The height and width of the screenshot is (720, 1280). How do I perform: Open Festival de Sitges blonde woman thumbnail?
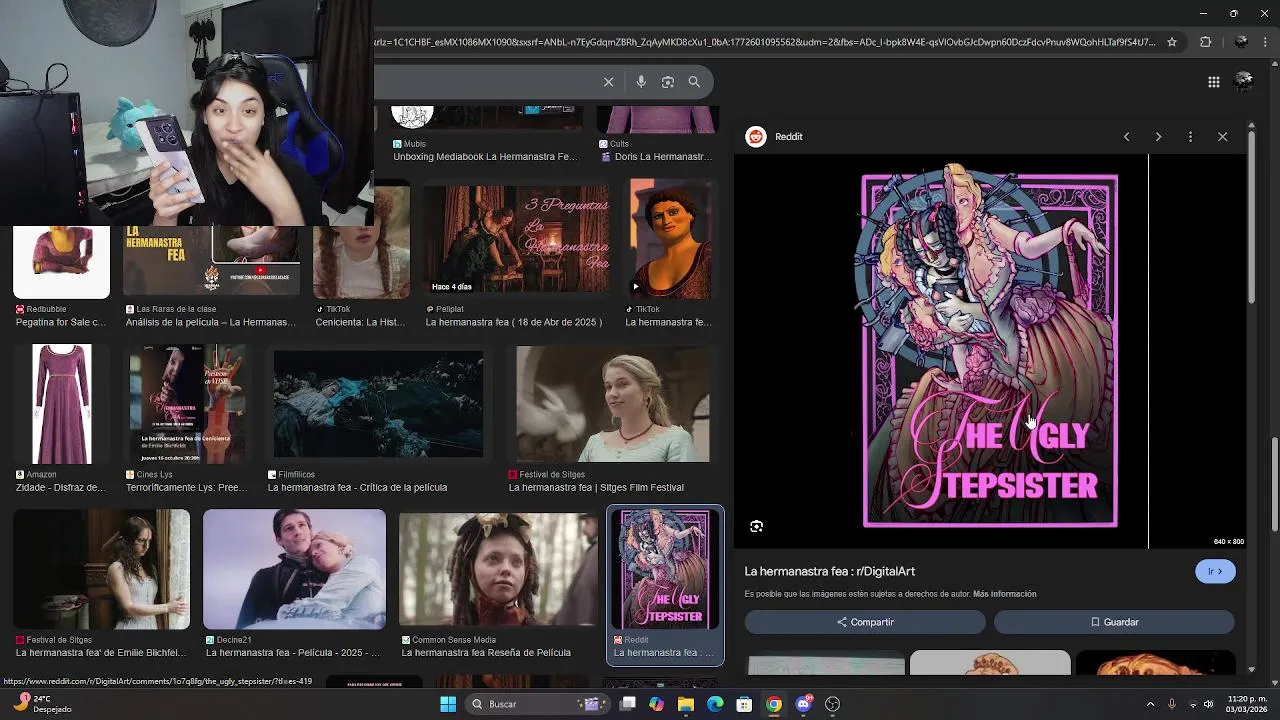[x=613, y=404]
